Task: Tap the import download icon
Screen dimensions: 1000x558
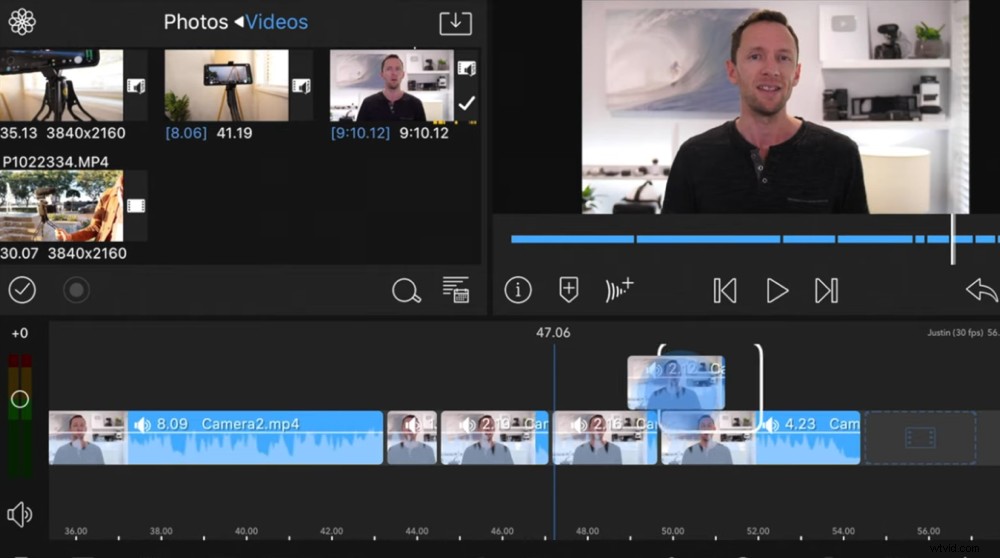Action: (455, 23)
